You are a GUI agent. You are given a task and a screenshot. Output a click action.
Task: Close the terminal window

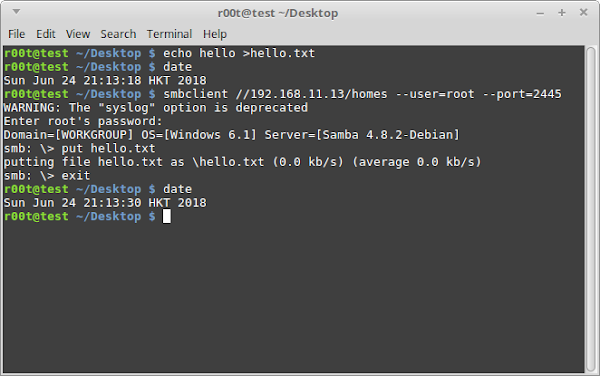click(584, 13)
